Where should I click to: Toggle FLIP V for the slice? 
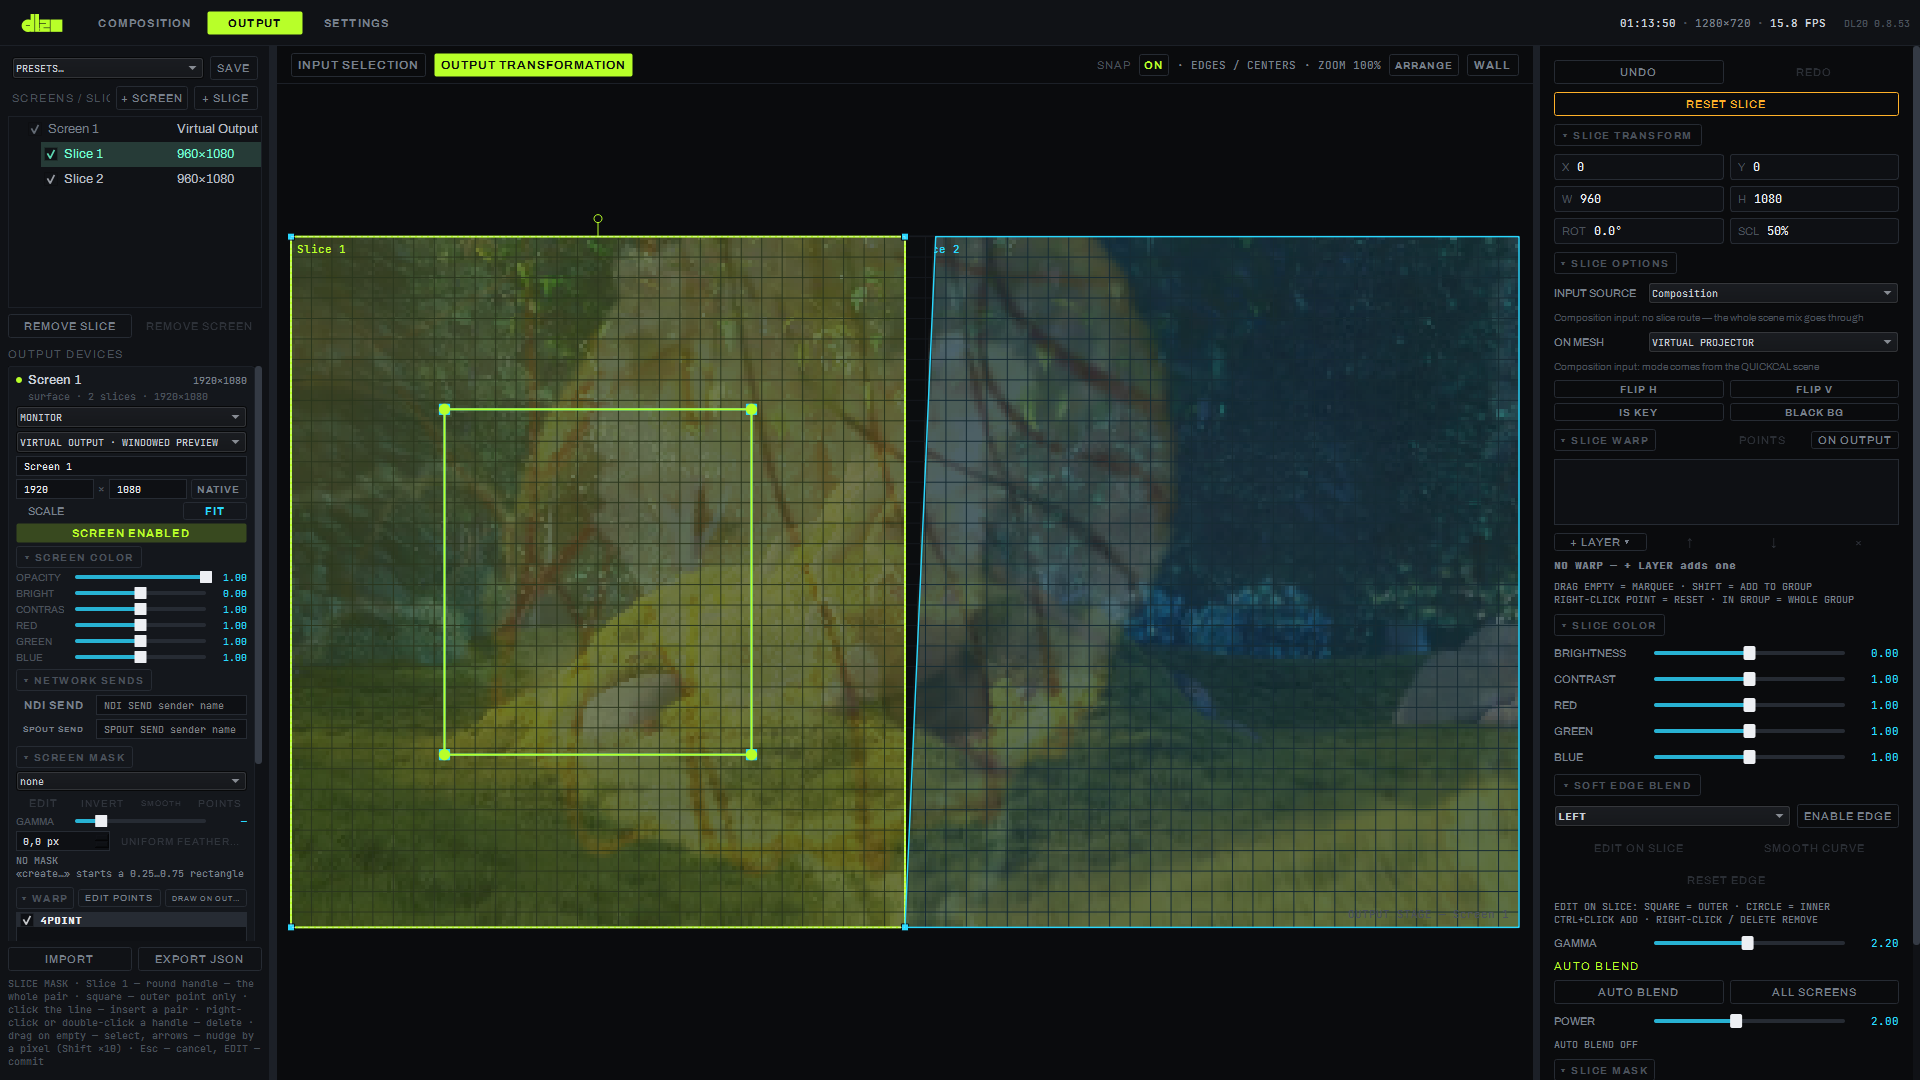[1814, 389]
